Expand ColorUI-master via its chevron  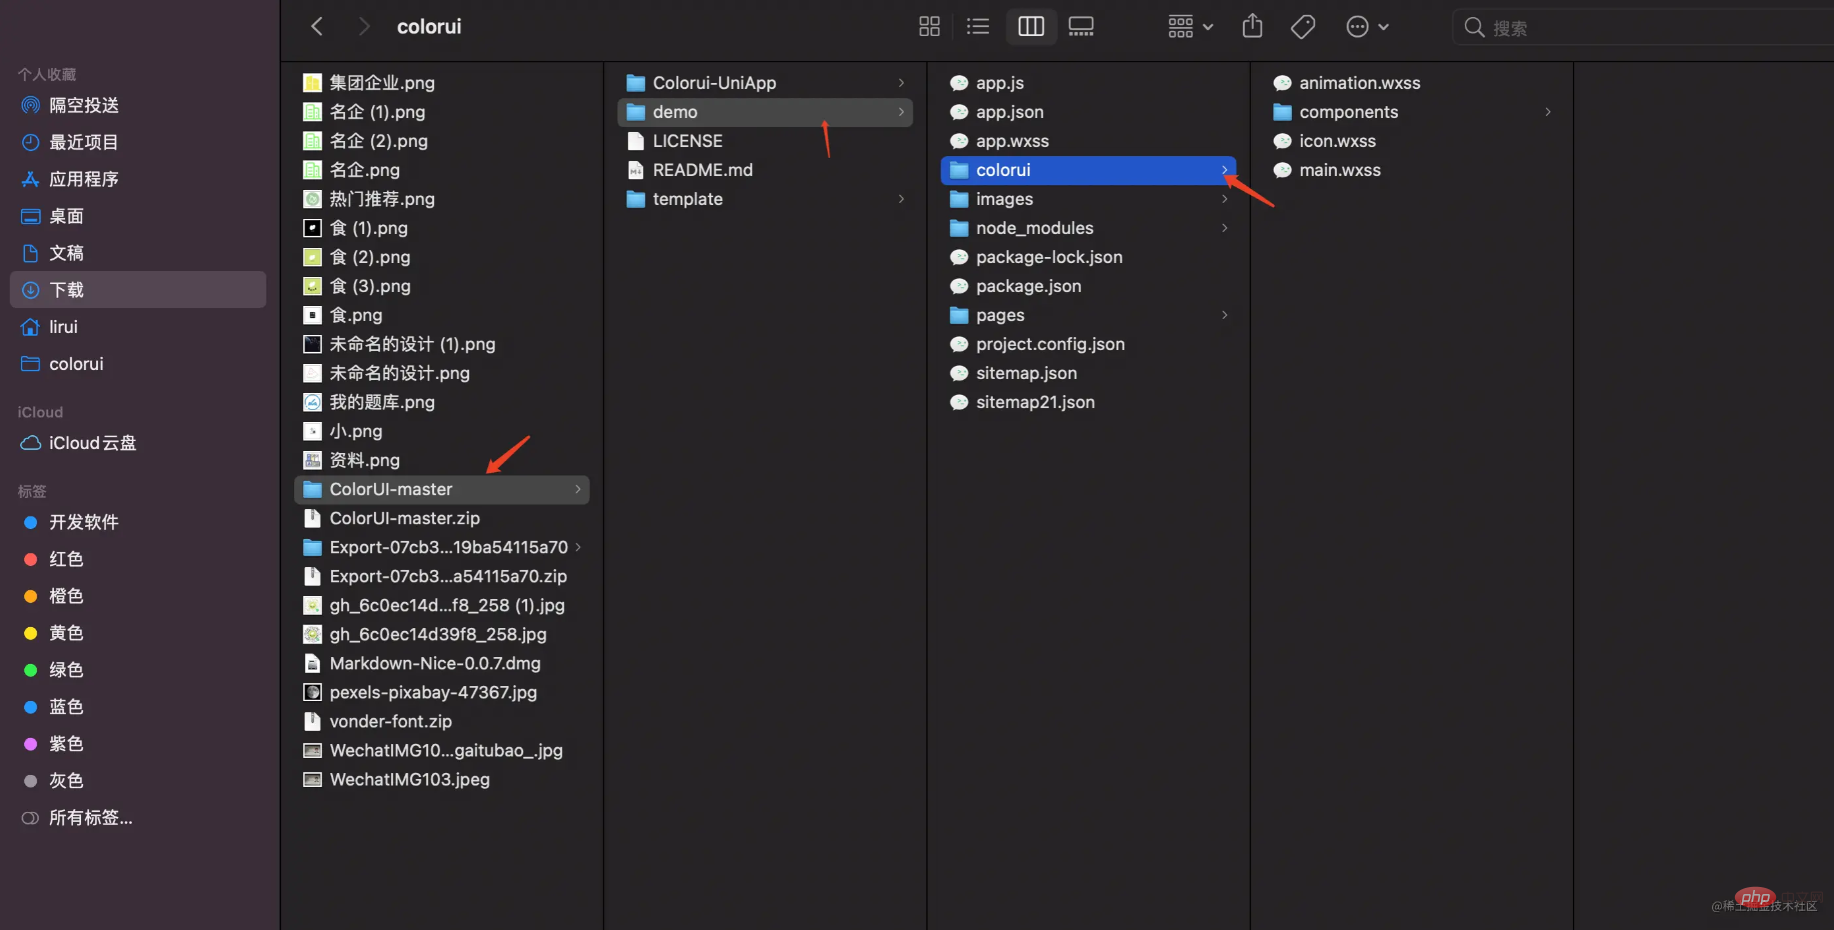click(578, 489)
